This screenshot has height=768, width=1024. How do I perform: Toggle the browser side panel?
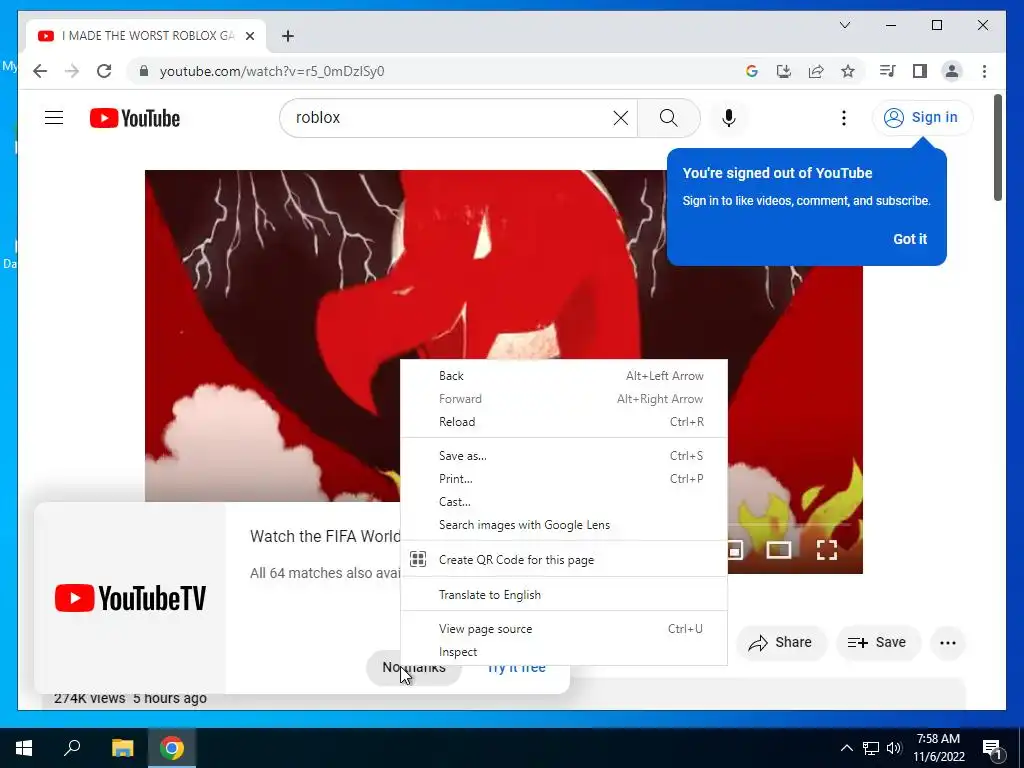920,71
